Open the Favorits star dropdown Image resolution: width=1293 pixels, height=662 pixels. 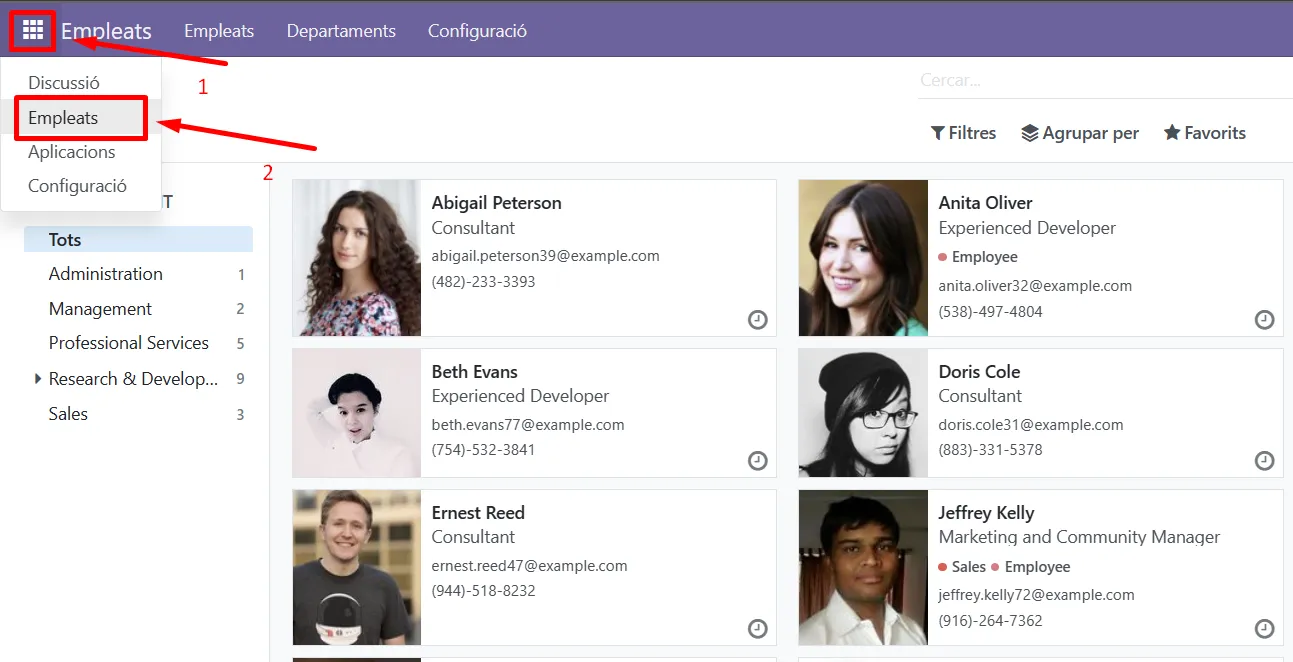click(x=1205, y=133)
